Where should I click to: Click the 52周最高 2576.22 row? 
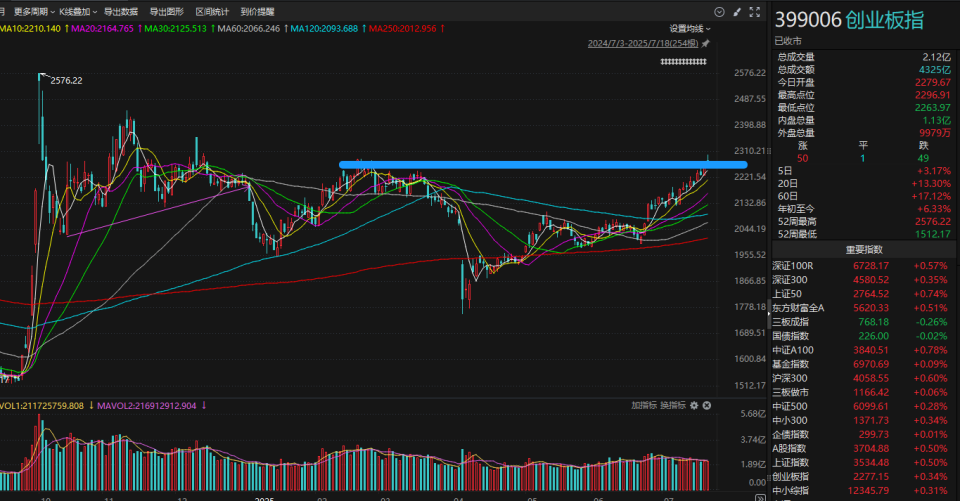click(864, 222)
